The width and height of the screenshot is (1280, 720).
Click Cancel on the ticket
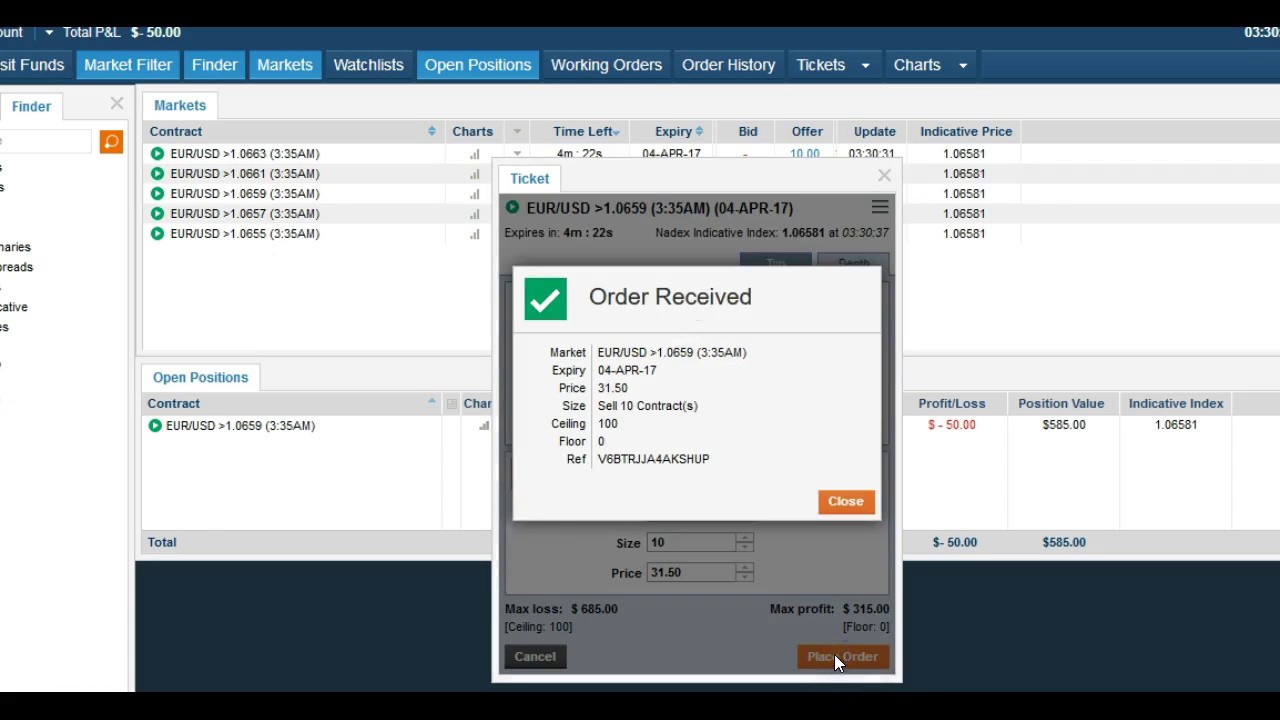(535, 657)
